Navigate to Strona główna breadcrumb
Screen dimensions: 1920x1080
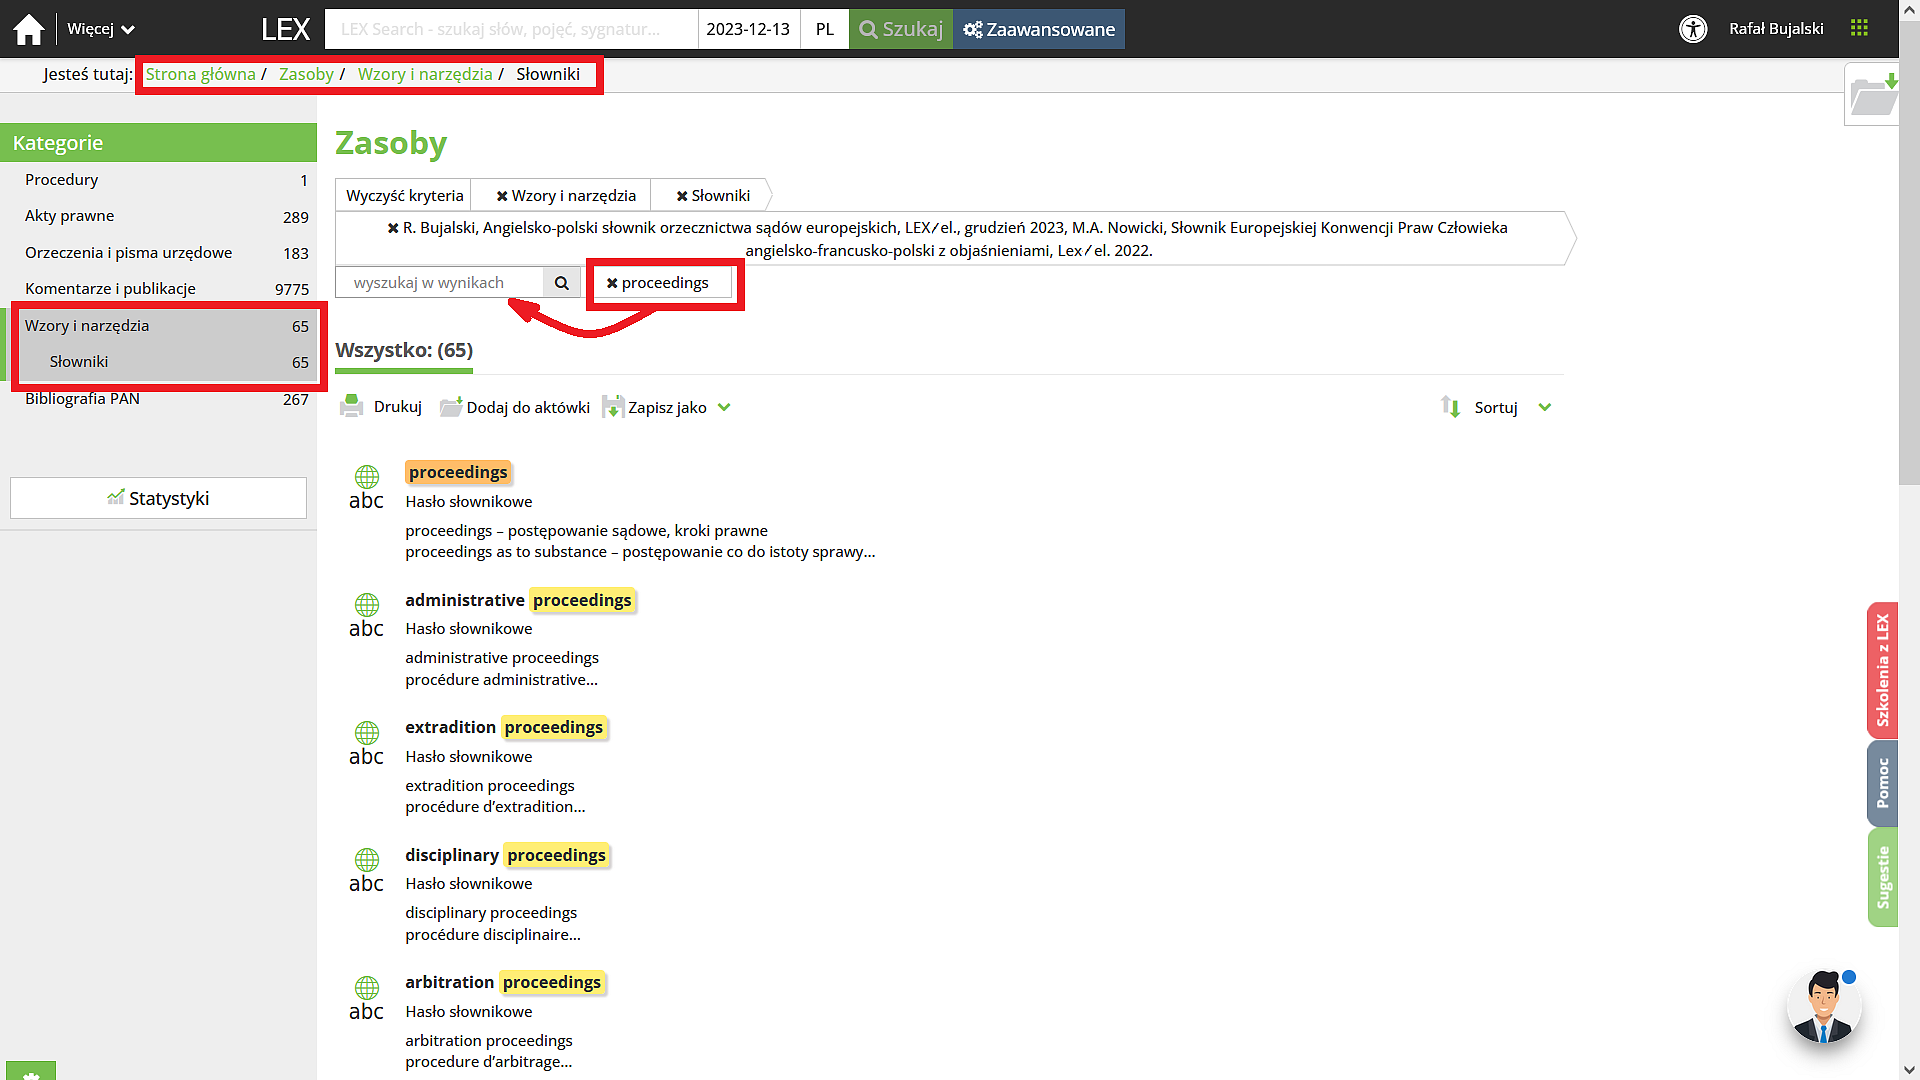click(x=201, y=74)
